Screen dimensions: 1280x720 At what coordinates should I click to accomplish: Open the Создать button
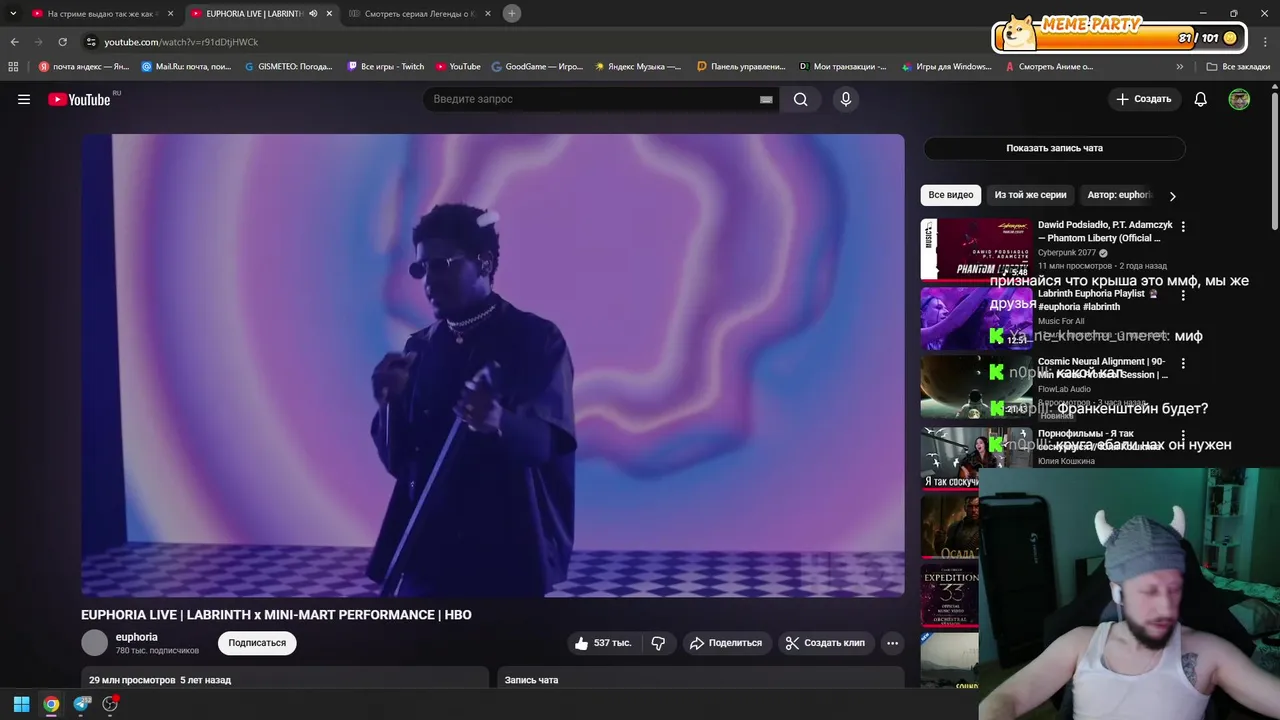[1144, 99]
